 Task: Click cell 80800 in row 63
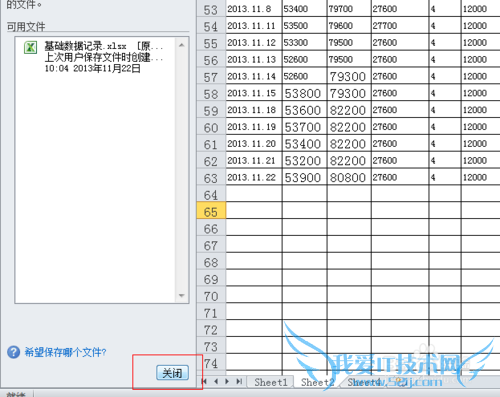349,177
